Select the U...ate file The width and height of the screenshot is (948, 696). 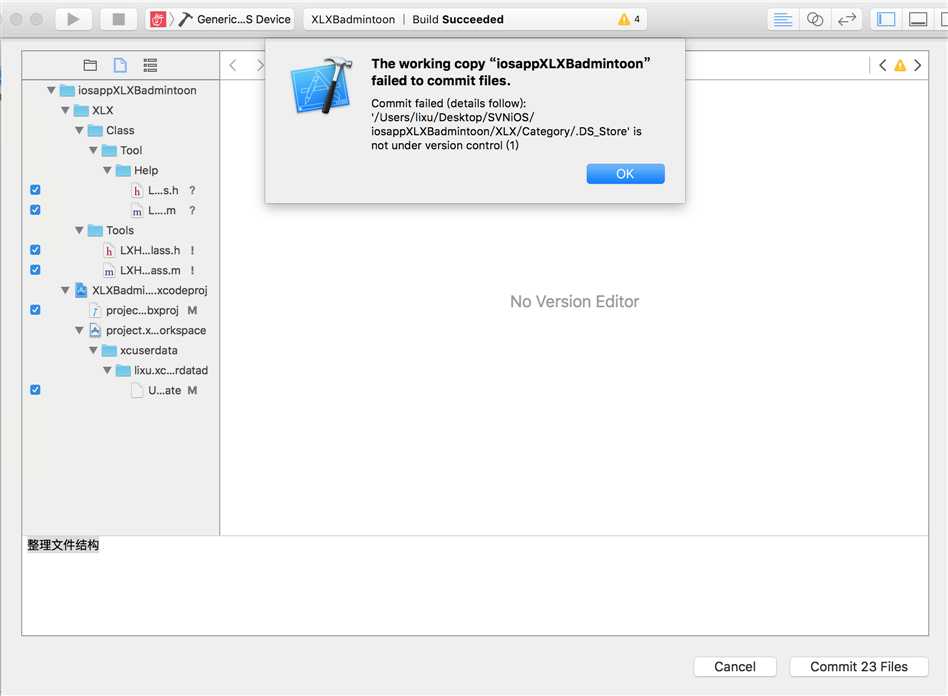point(156,391)
